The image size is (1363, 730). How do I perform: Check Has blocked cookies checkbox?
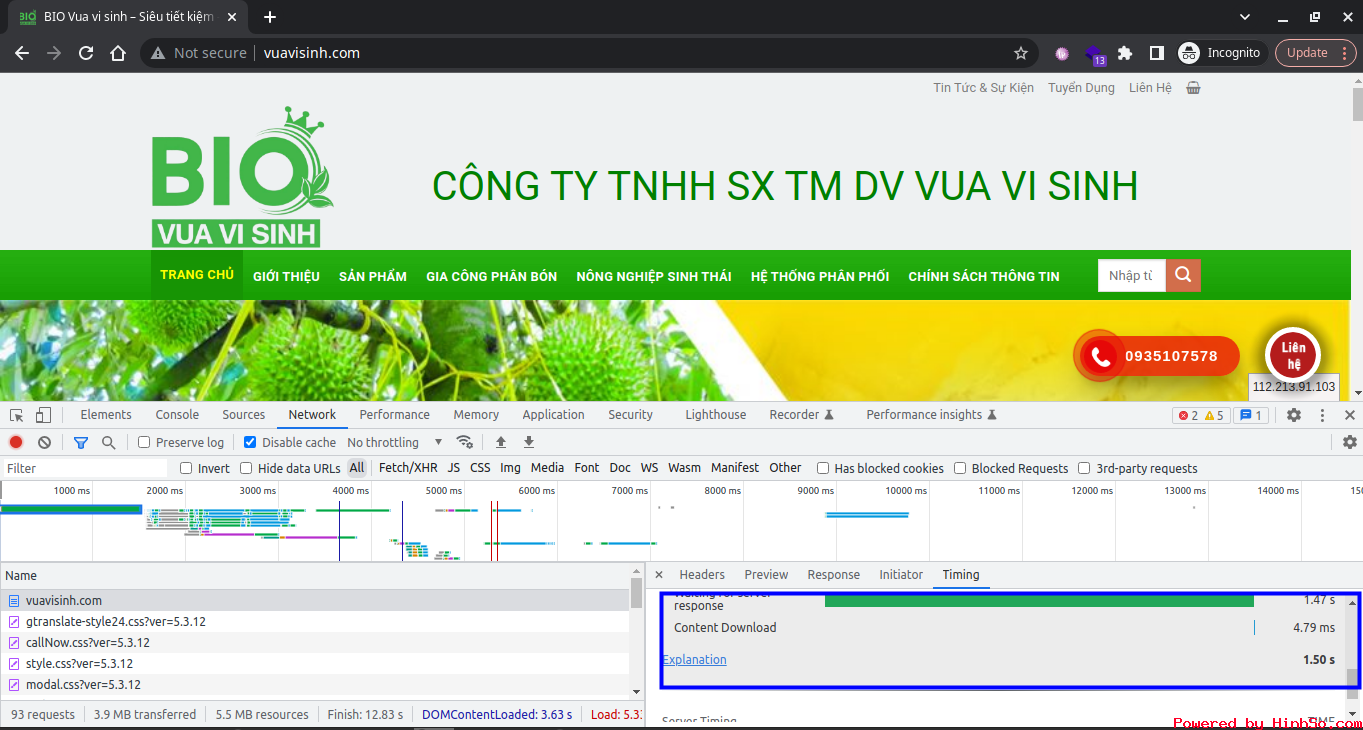(x=823, y=468)
